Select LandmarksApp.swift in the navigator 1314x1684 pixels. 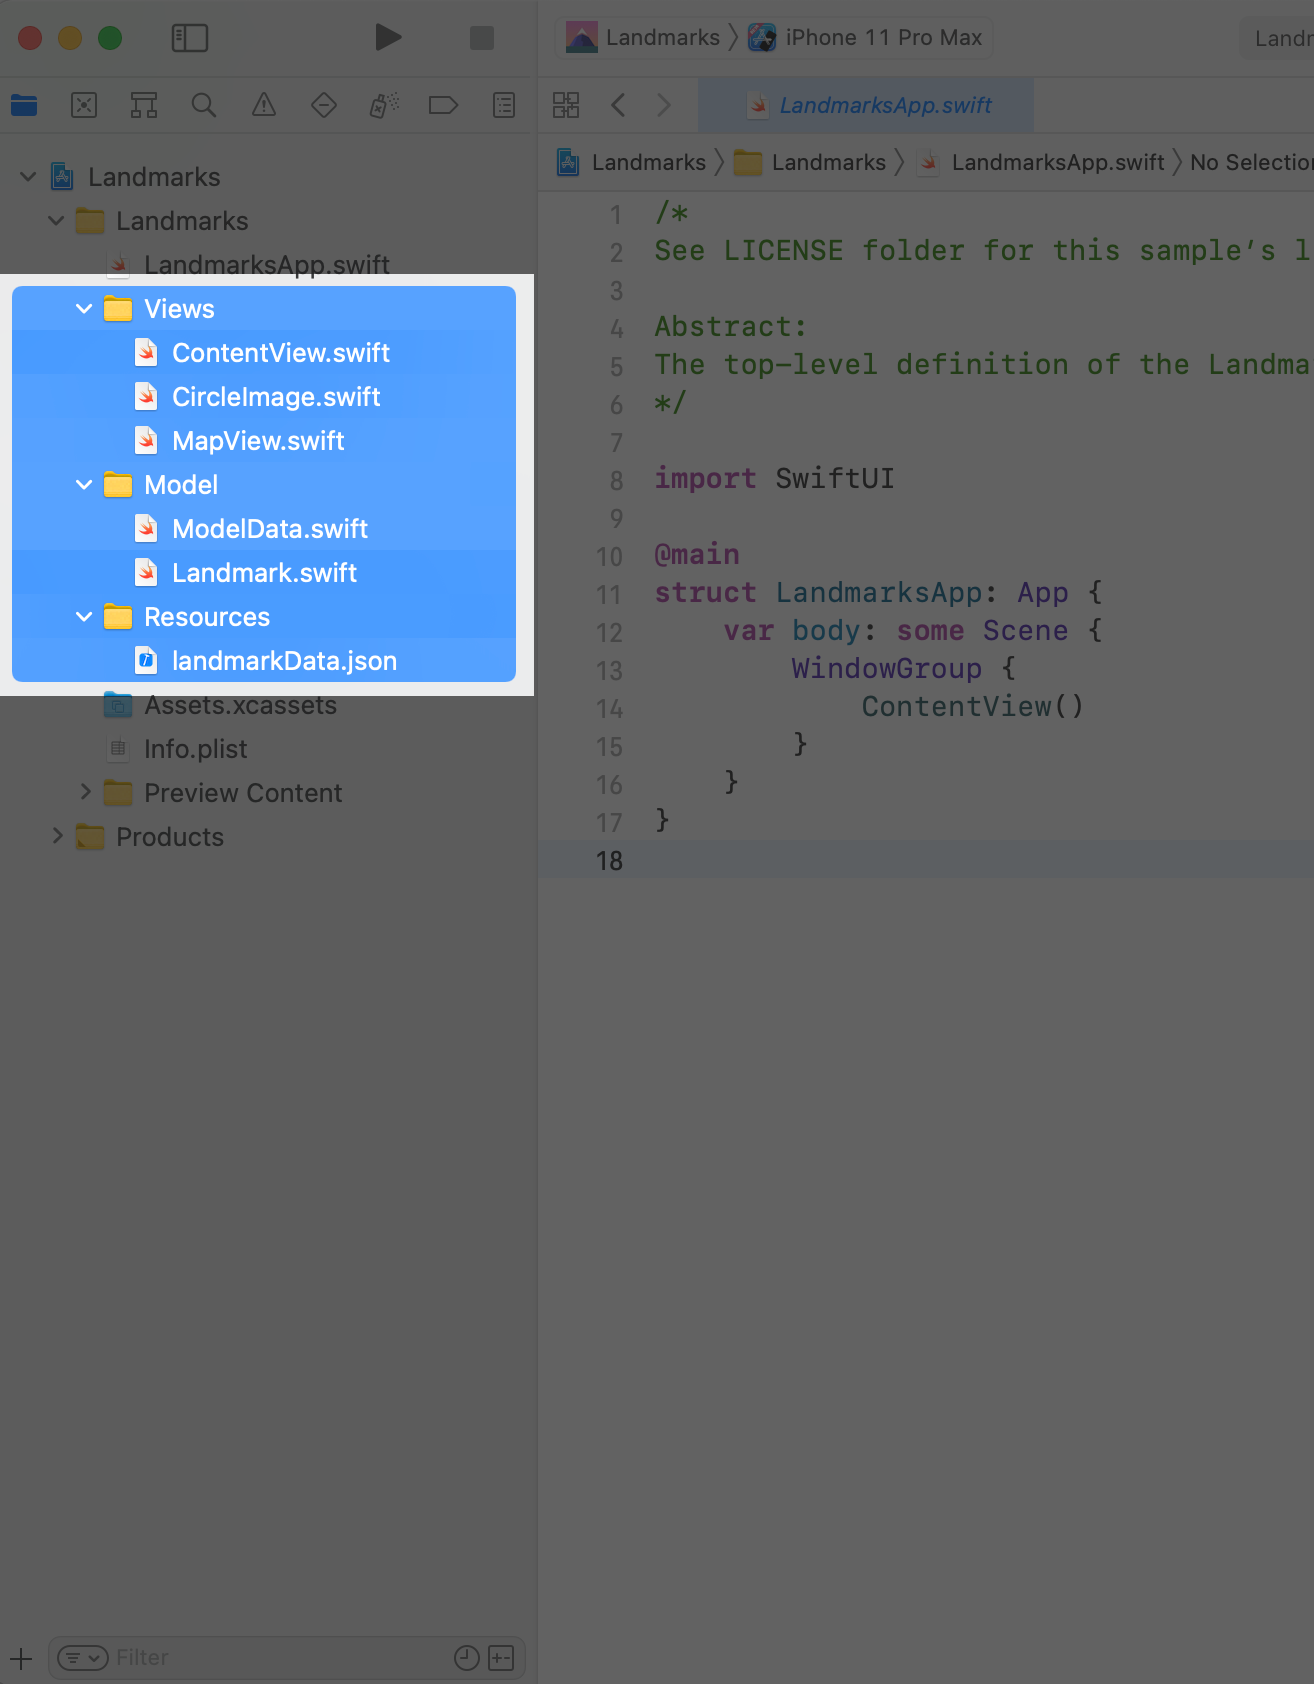click(264, 265)
